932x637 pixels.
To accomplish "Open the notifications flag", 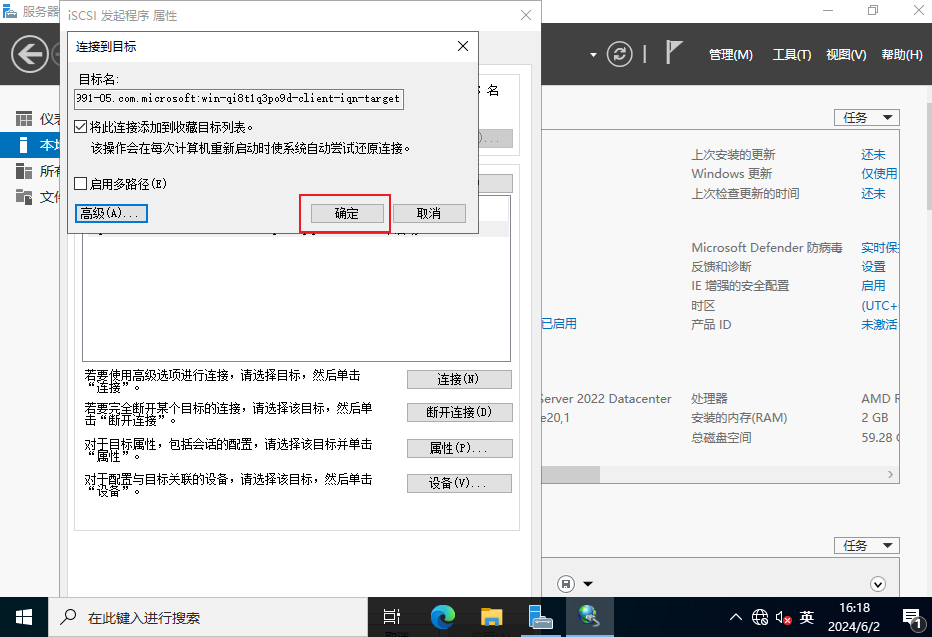I will [674, 53].
